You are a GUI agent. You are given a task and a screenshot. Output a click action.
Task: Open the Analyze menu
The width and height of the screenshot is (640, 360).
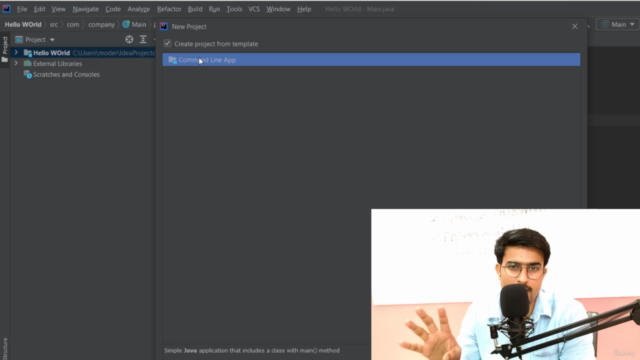(x=138, y=9)
